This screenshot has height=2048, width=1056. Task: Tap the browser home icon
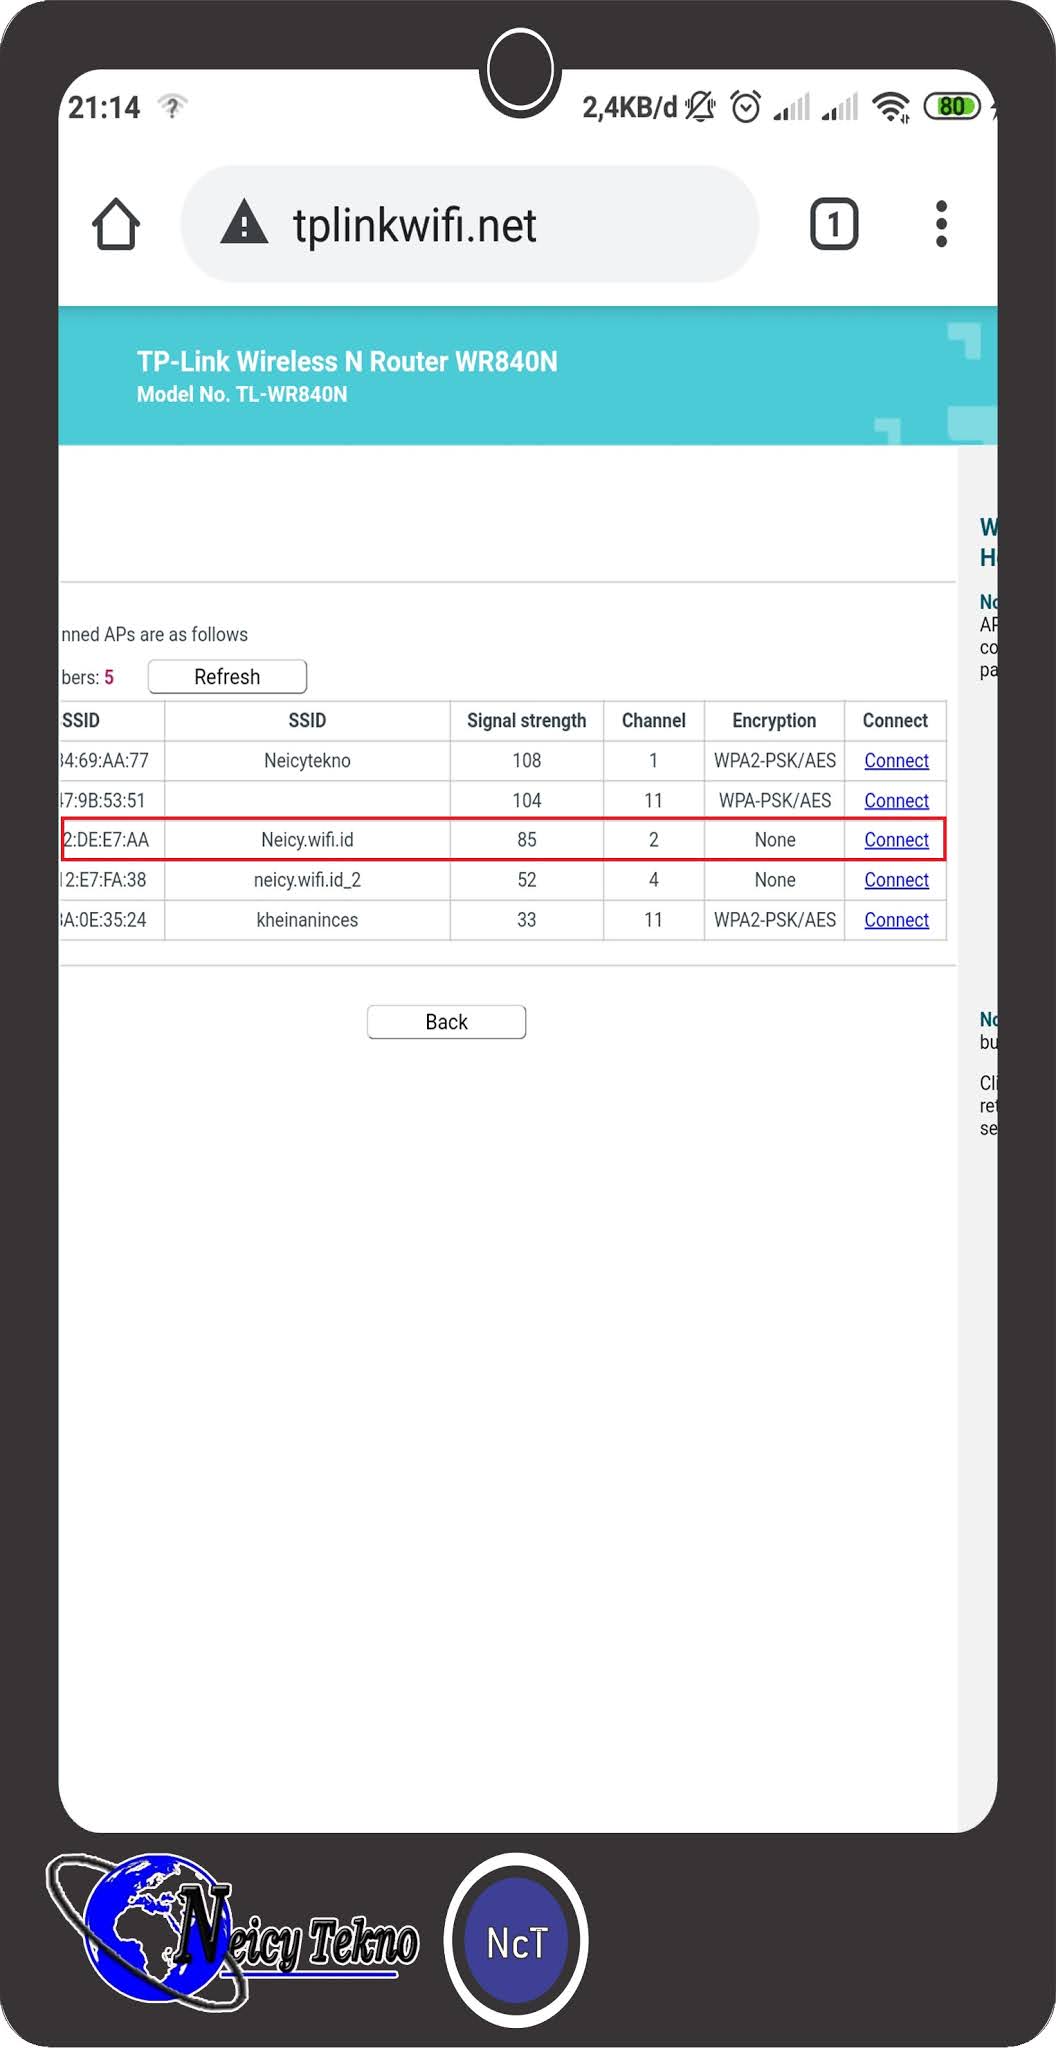point(116,224)
